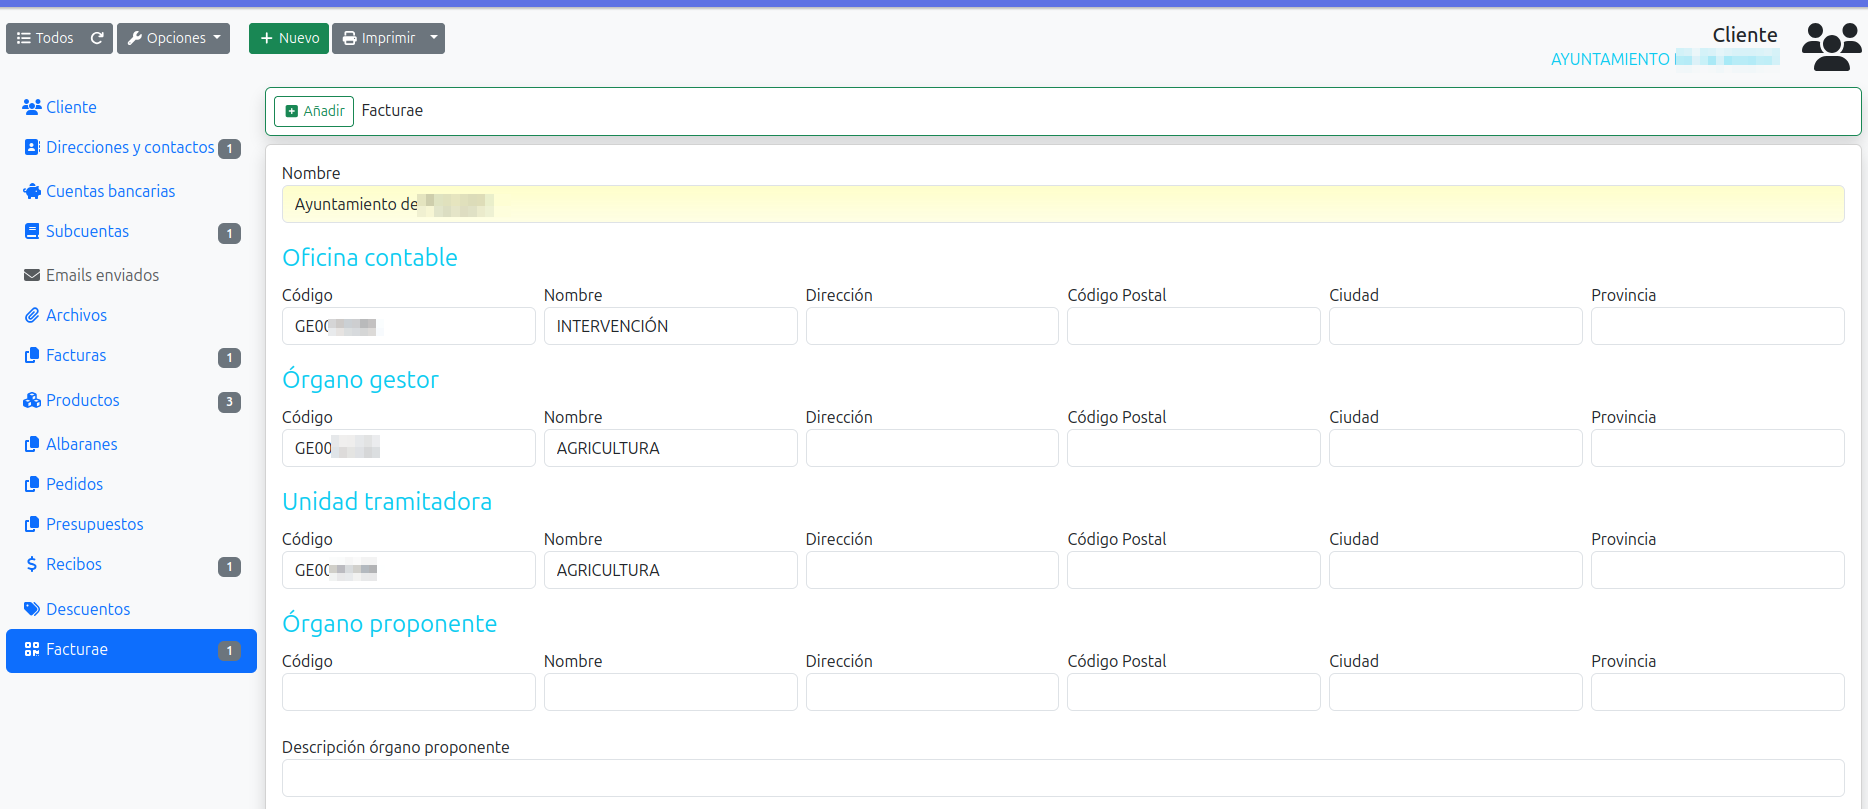Focus the Oficina contable Dirección field
The width and height of the screenshot is (1868, 809).
point(931,326)
